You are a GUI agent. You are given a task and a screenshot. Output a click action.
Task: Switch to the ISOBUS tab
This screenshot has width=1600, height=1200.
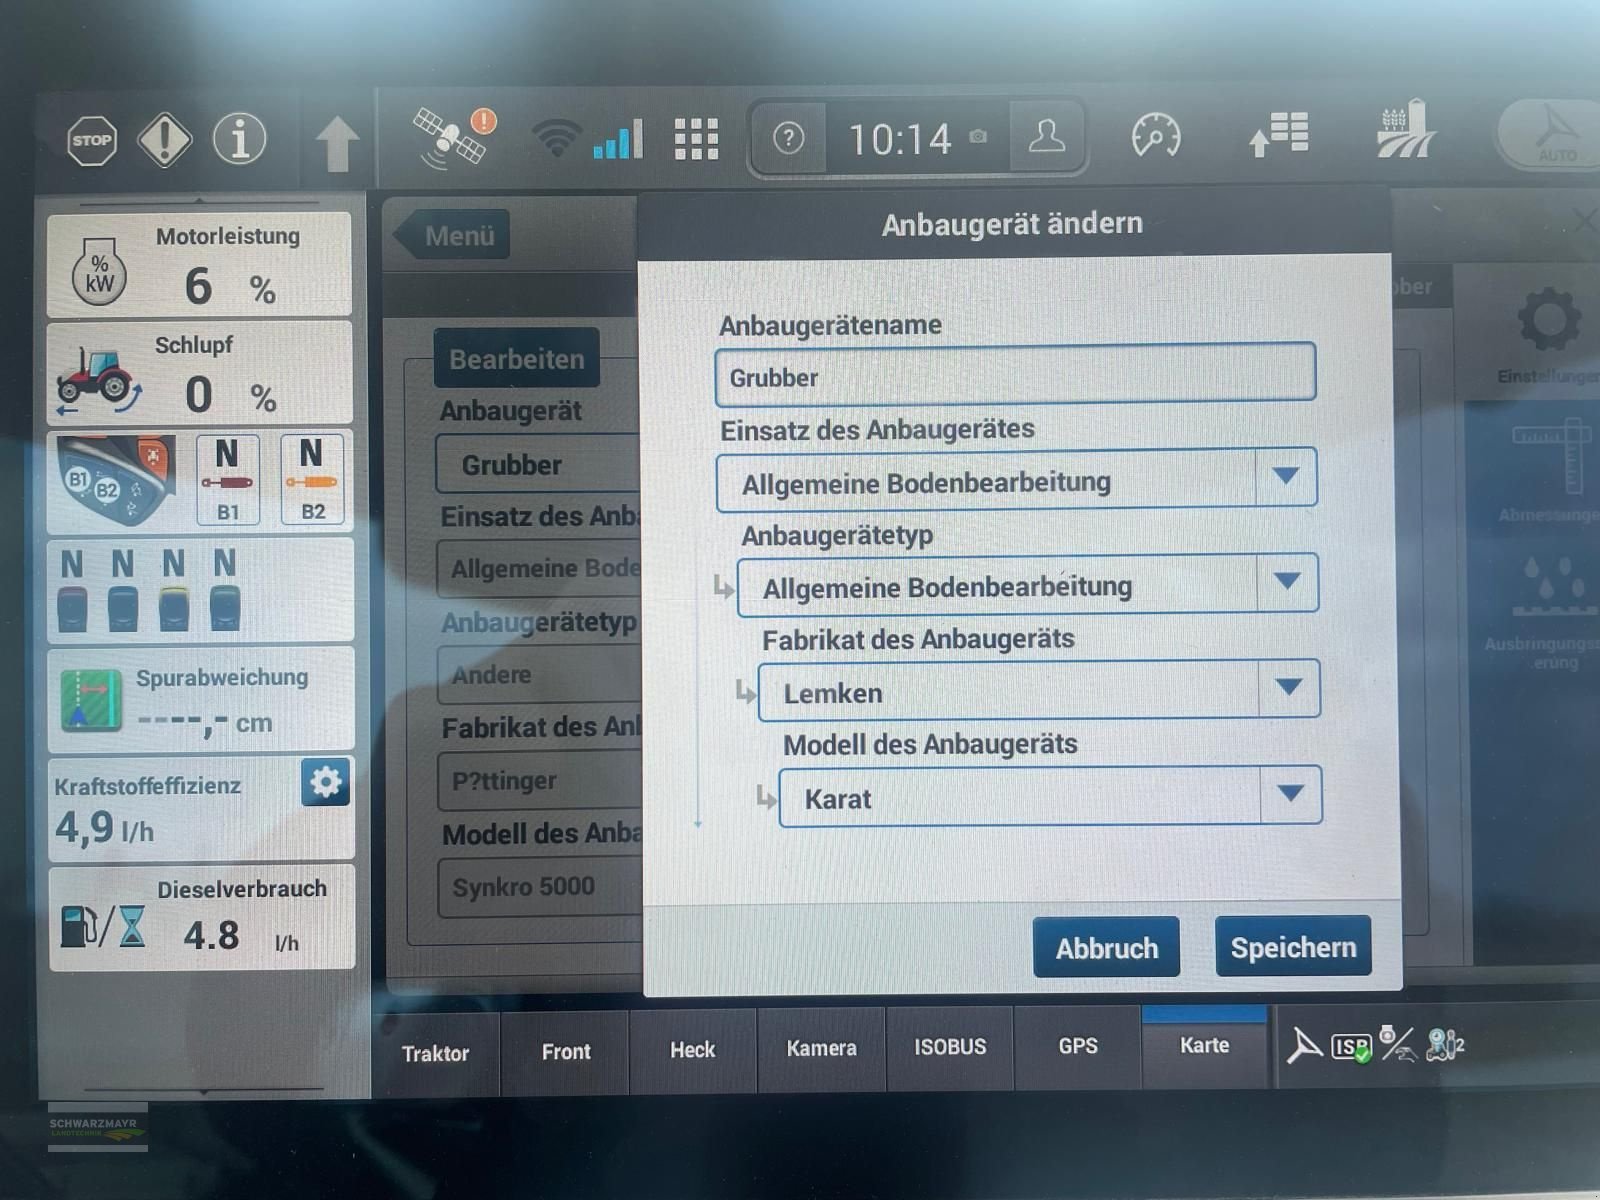tap(950, 1047)
